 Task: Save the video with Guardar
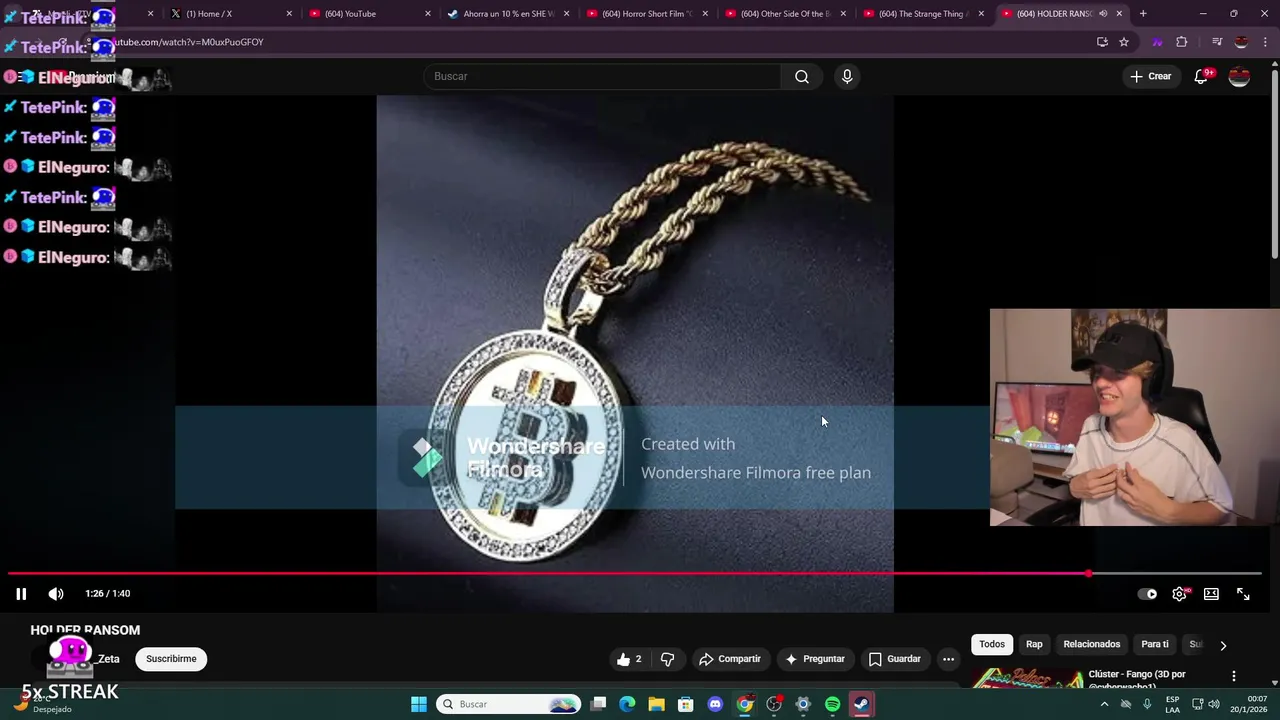pos(894,659)
